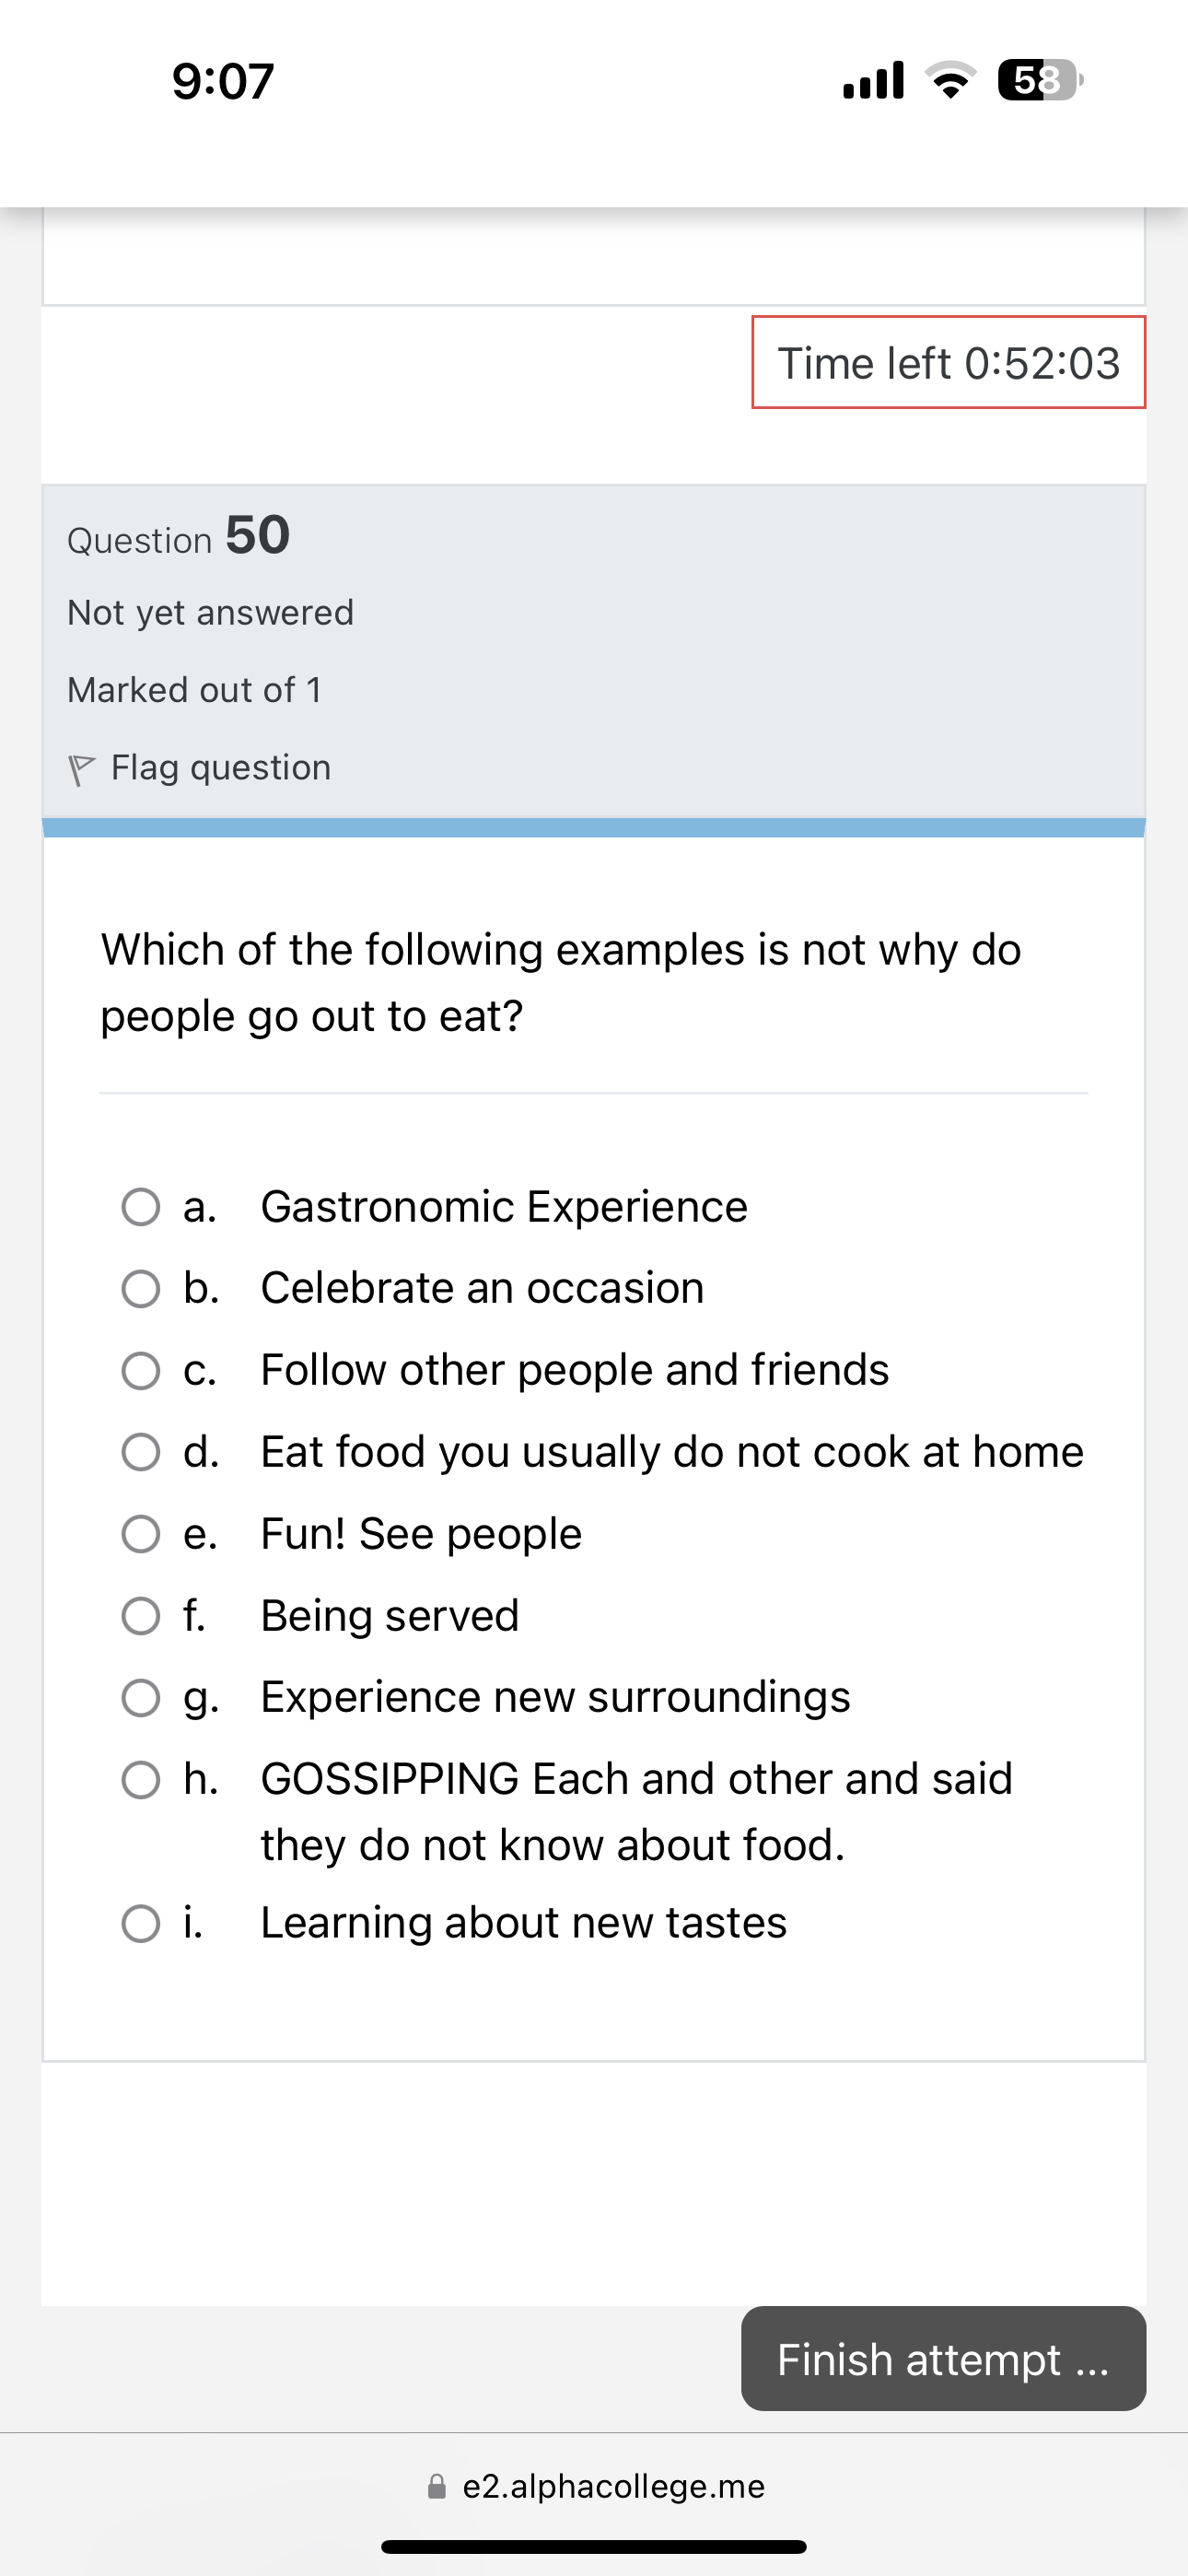Select option a. Gastronomic Experience
This screenshot has width=1188, height=2576.
pyautogui.click(x=141, y=1207)
